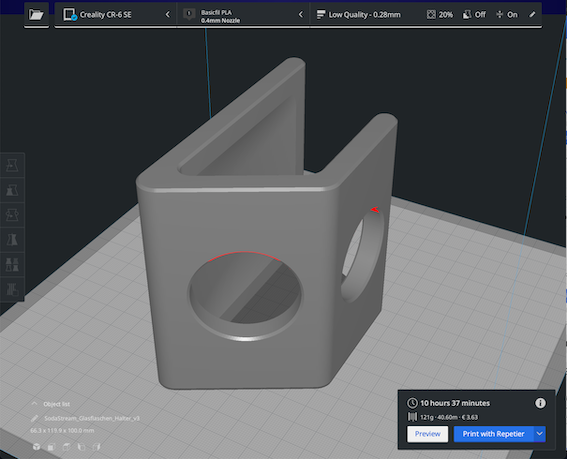The height and width of the screenshot is (459, 567).
Task: Select the Mirror tool in left toolbar
Action: [x=12, y=239]
